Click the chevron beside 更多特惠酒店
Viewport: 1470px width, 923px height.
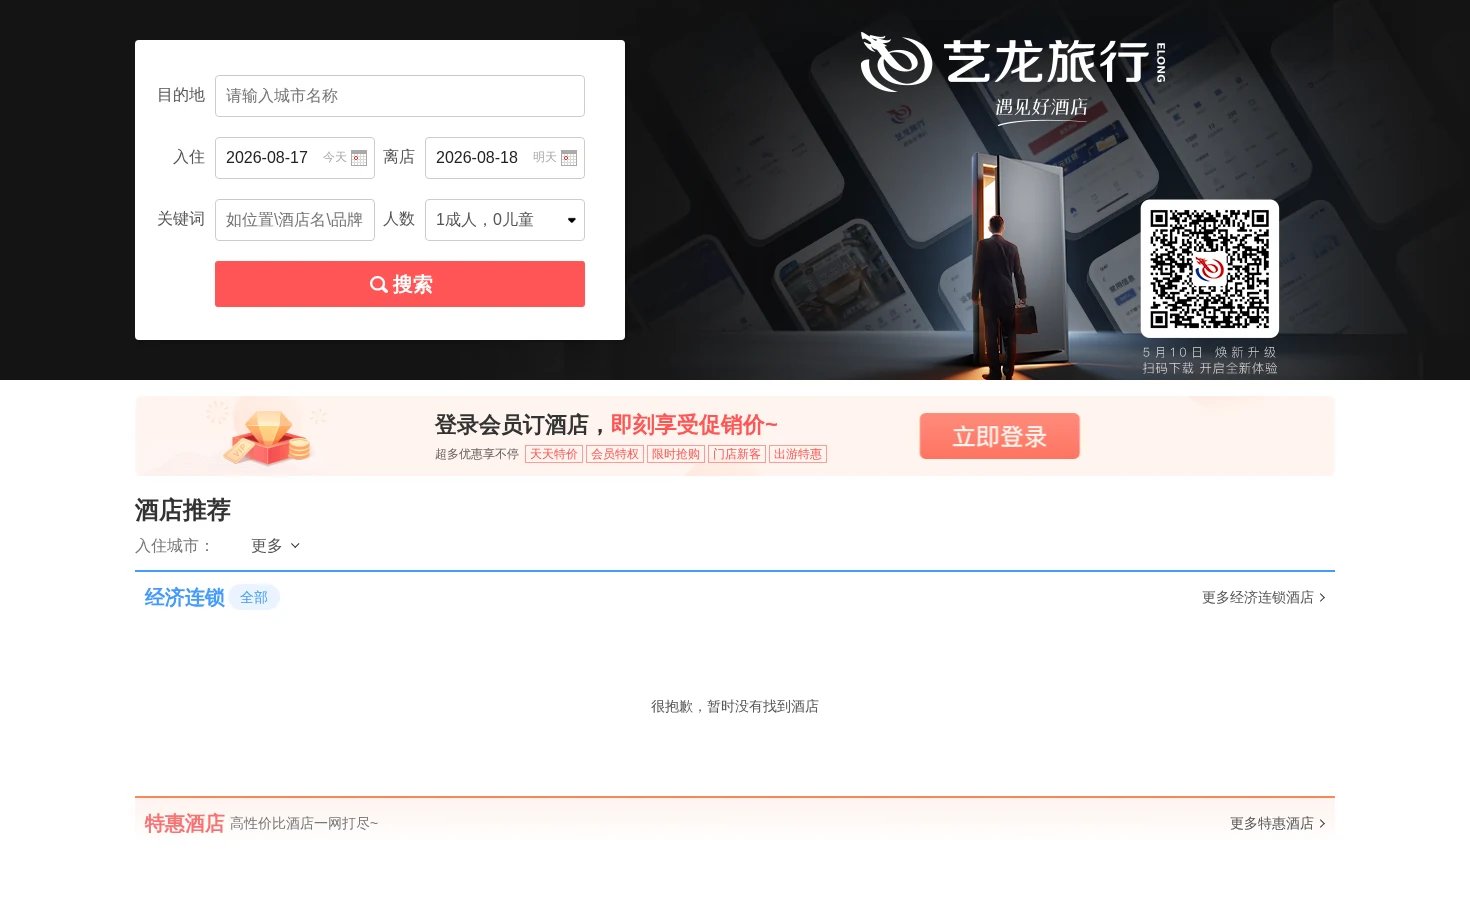[x=1322, y=824]
